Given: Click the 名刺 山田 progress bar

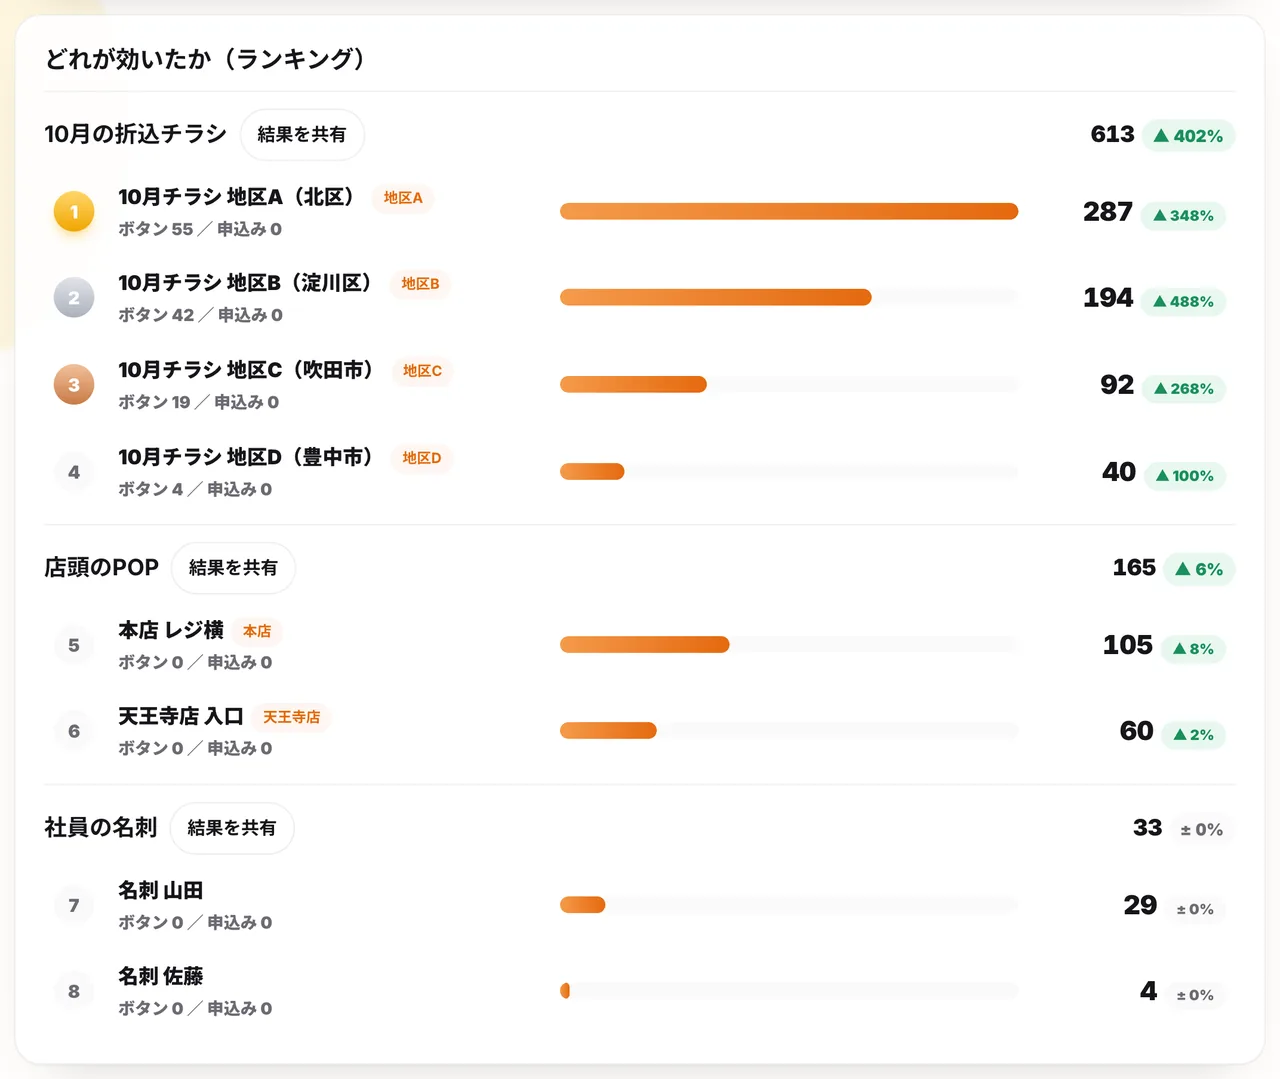Looking at the screenshot, I should click(x=789, y=904).
